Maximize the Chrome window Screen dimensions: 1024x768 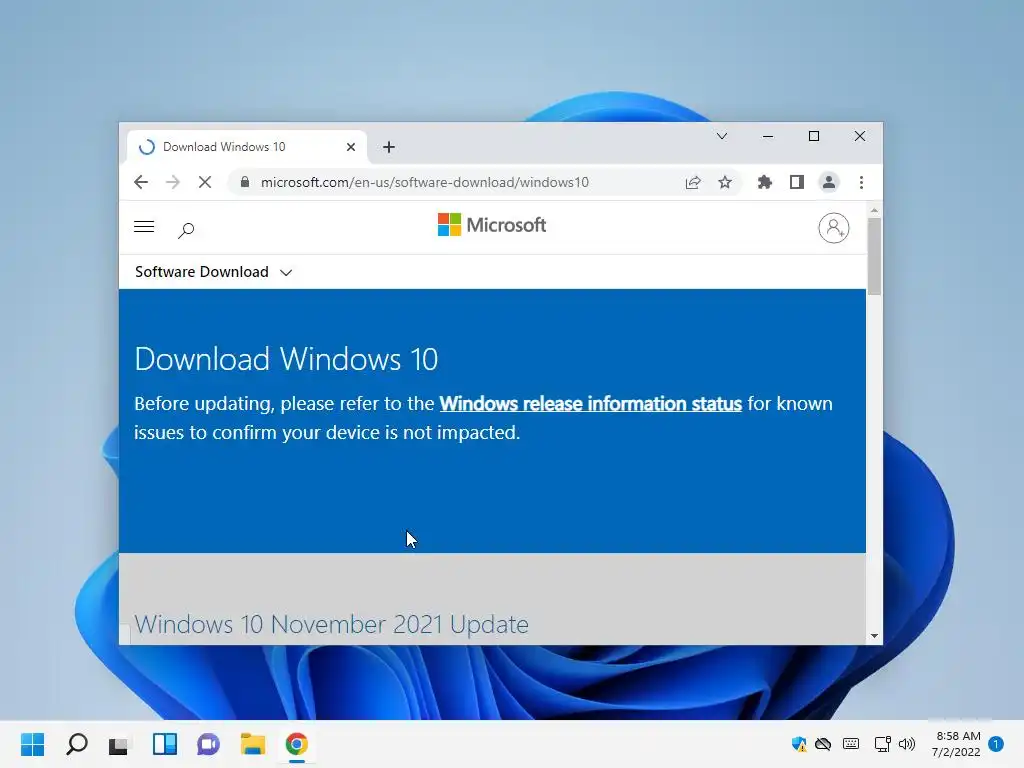tap(814, 136)
